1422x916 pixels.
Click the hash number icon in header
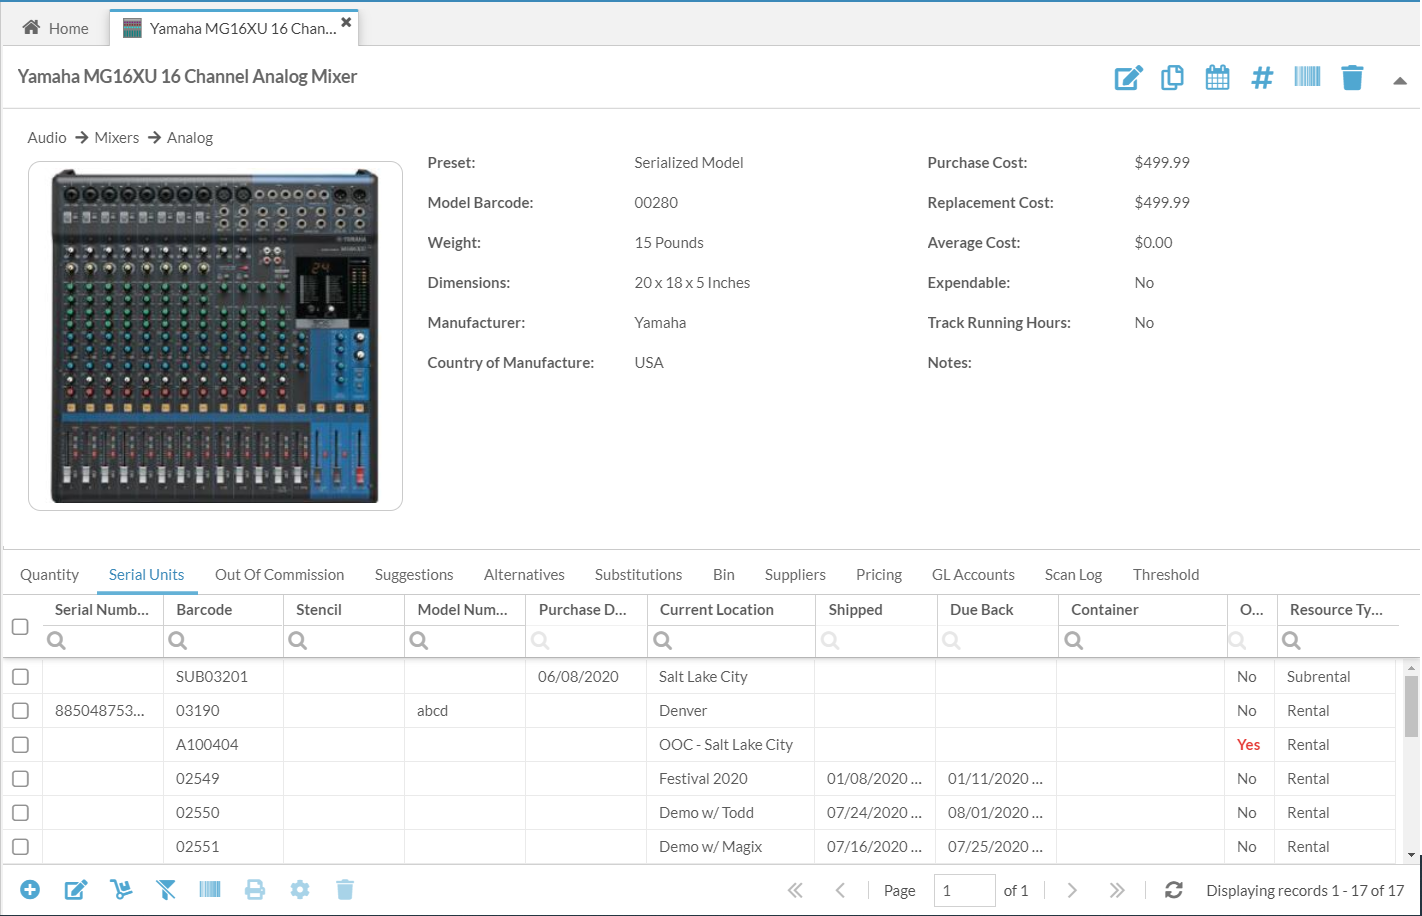pos(1262,78)
